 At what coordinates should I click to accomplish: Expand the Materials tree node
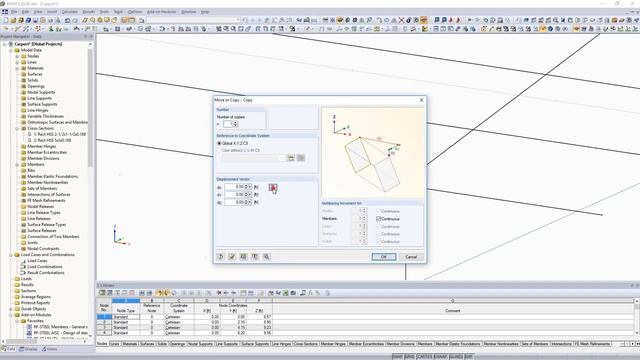pyautogui.click(x=18, y=68)
